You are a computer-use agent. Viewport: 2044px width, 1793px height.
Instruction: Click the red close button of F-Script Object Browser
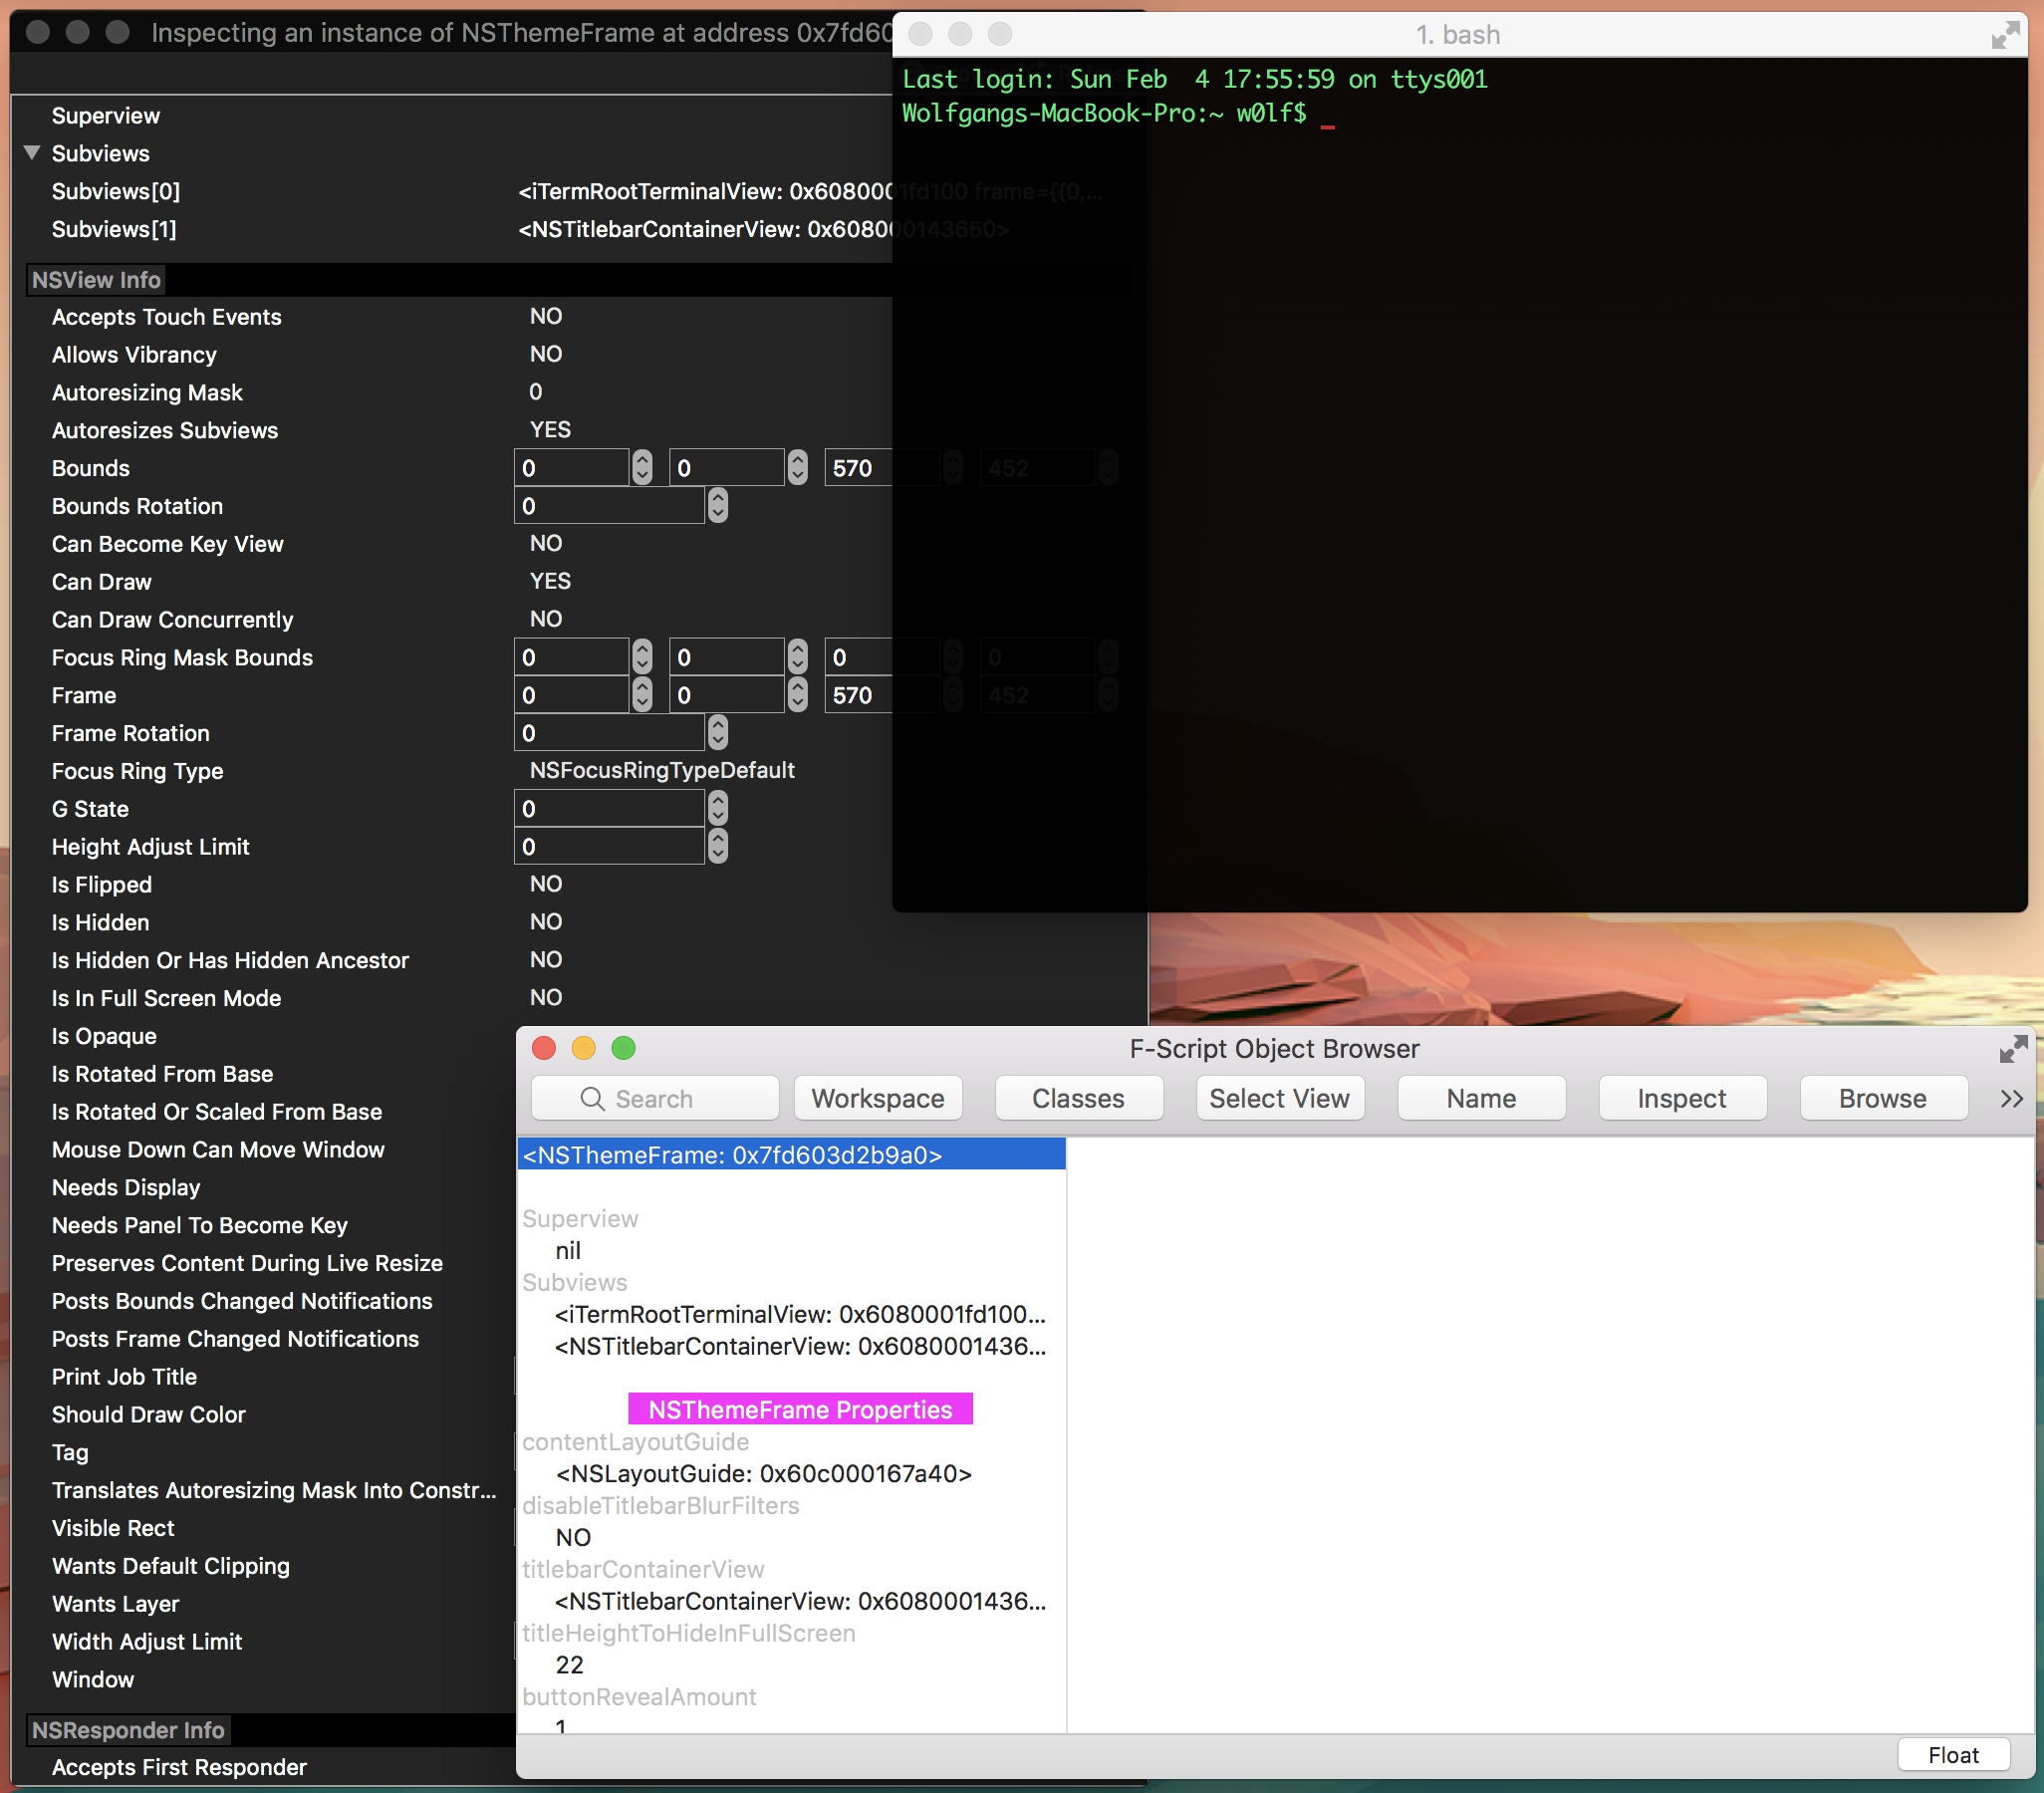[544, 1047]
